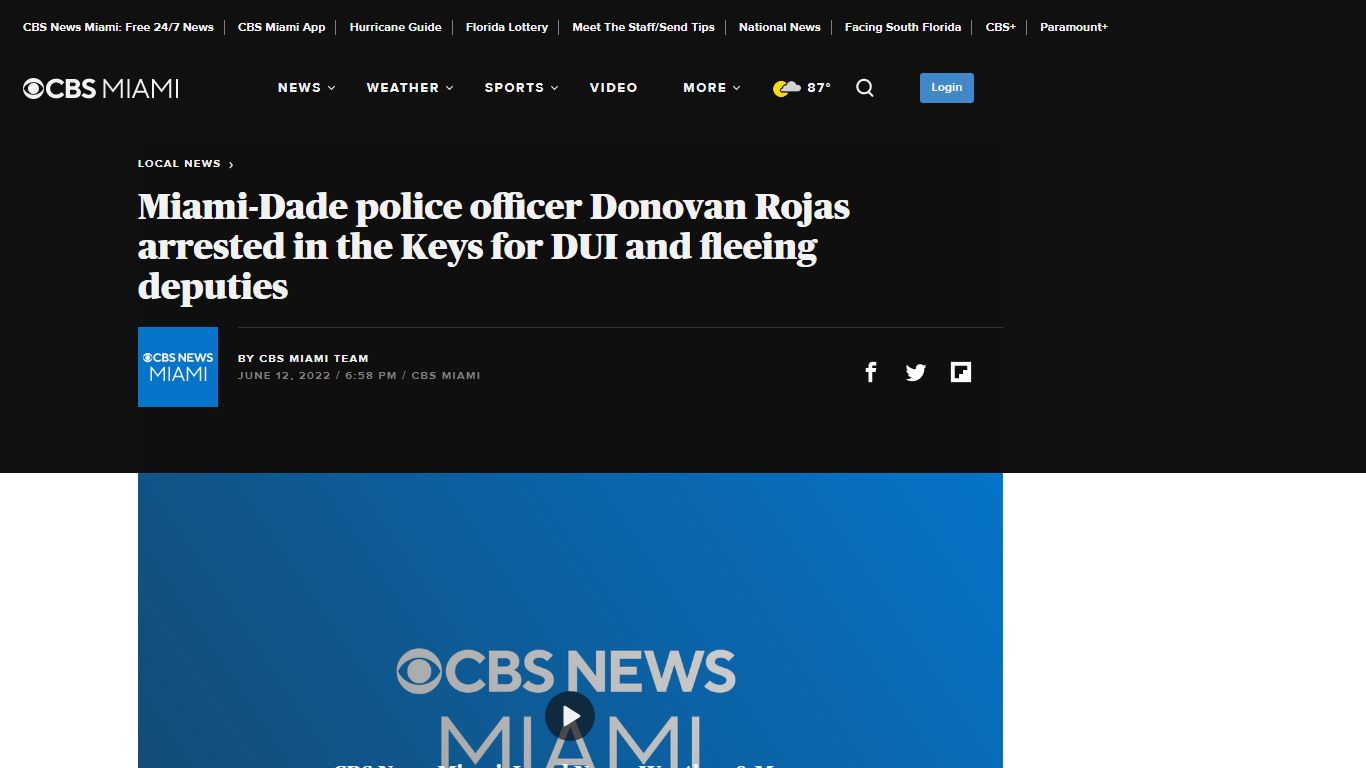Screen dimensions: 1366x768
Task: Open the Paramount+ link
Action: pos(1074,27)
